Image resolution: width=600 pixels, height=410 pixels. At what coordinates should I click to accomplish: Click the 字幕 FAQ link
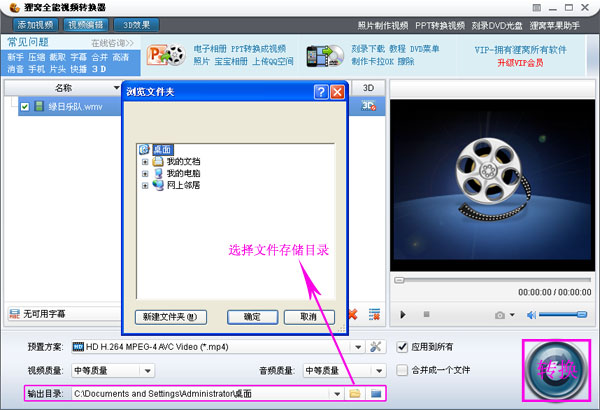[x=78, y=57]
